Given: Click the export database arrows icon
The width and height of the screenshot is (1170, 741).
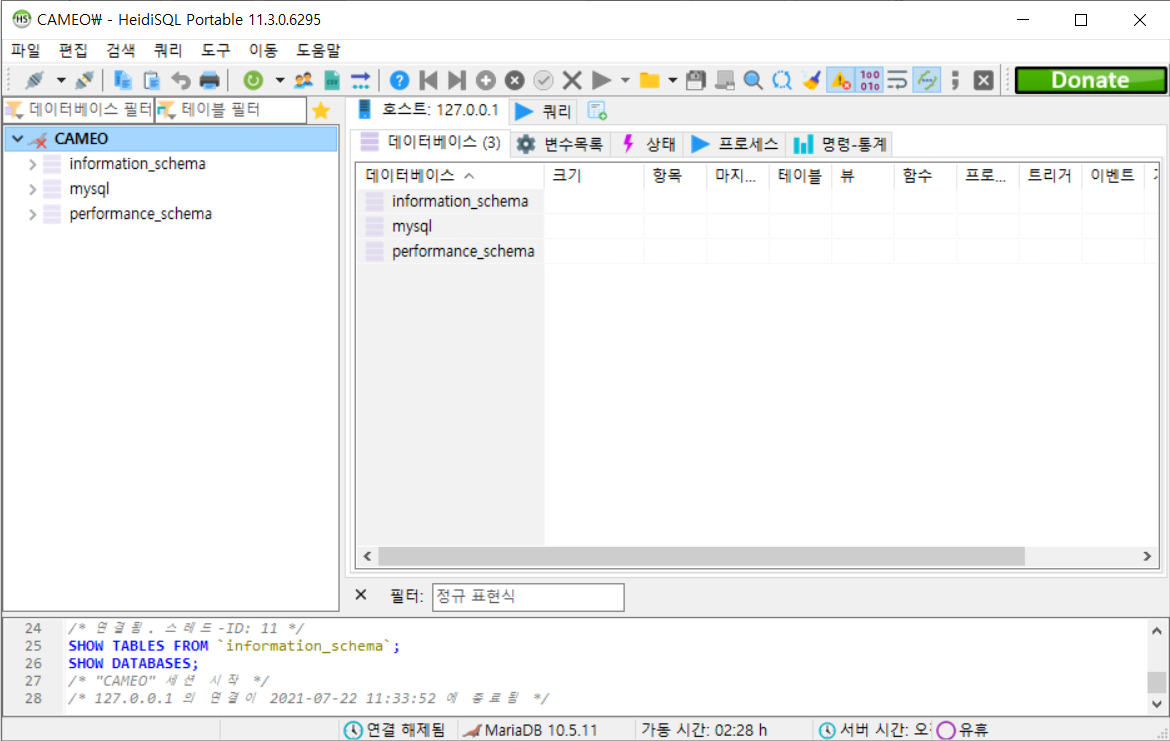Looking at the screenshot, I should point(361,80).
